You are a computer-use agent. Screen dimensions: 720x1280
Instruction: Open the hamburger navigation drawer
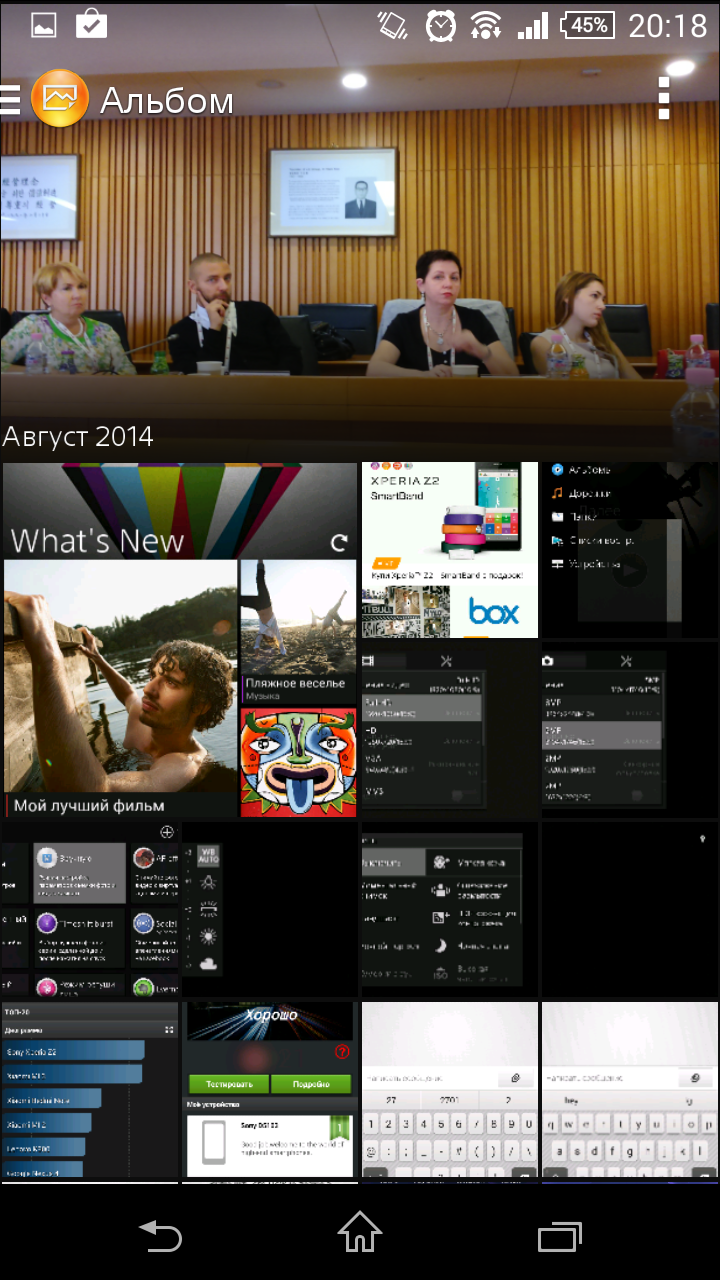11,99
